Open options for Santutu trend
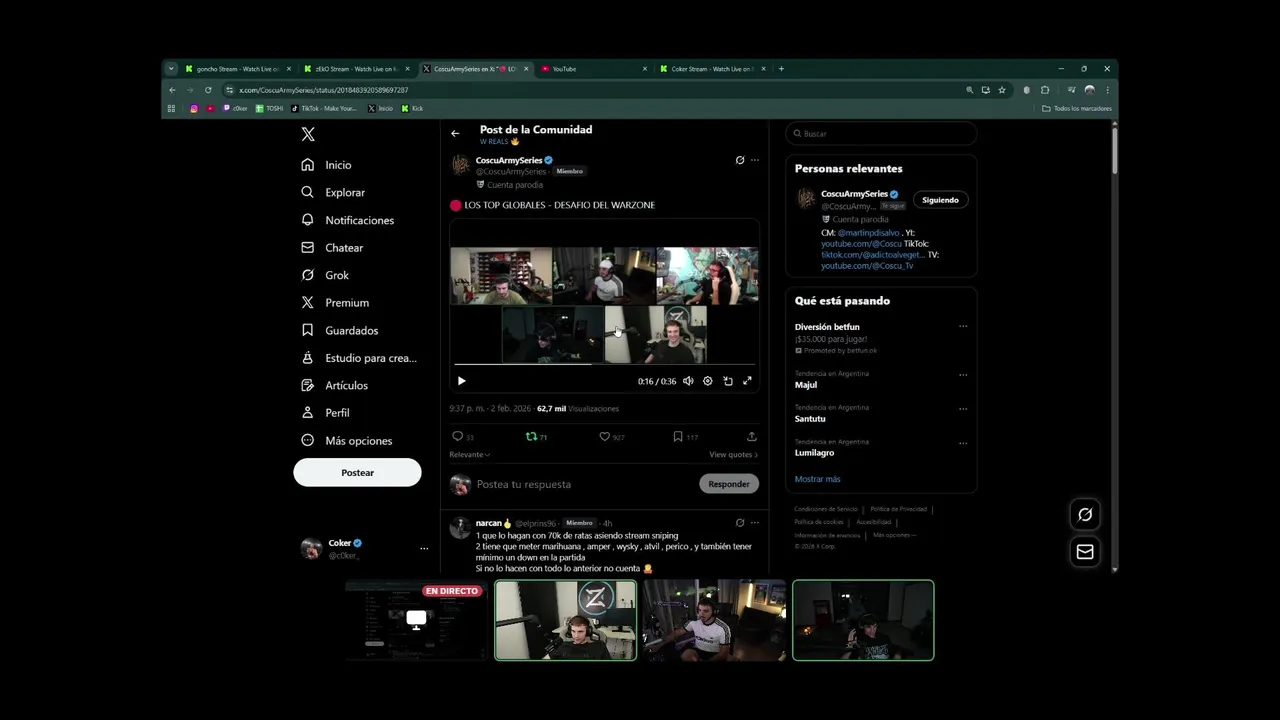The width and height of the screenshot is (1280, 720). [963, 409]
